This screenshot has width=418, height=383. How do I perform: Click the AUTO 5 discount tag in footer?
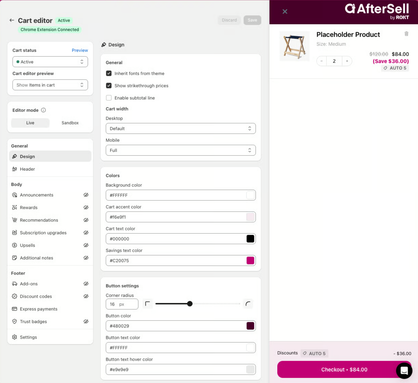(x=314, y=353)
